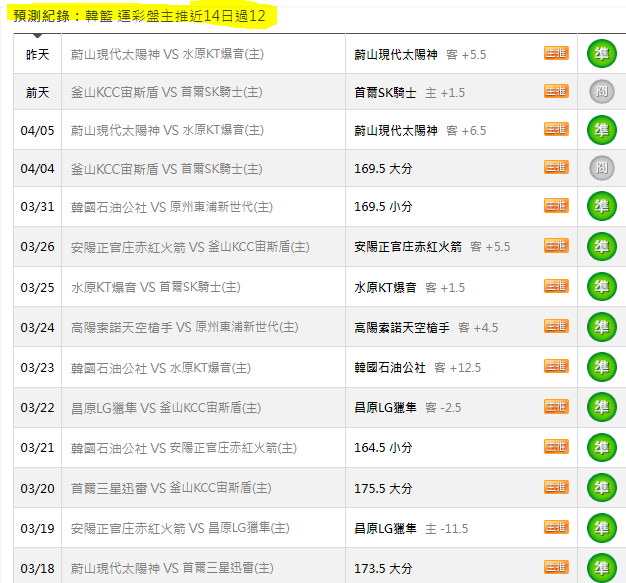Select prediction 蔚山現代太陽神 客 +5.5
The width and height of the screenshot is (626, 583).
[x=420, y=54]
